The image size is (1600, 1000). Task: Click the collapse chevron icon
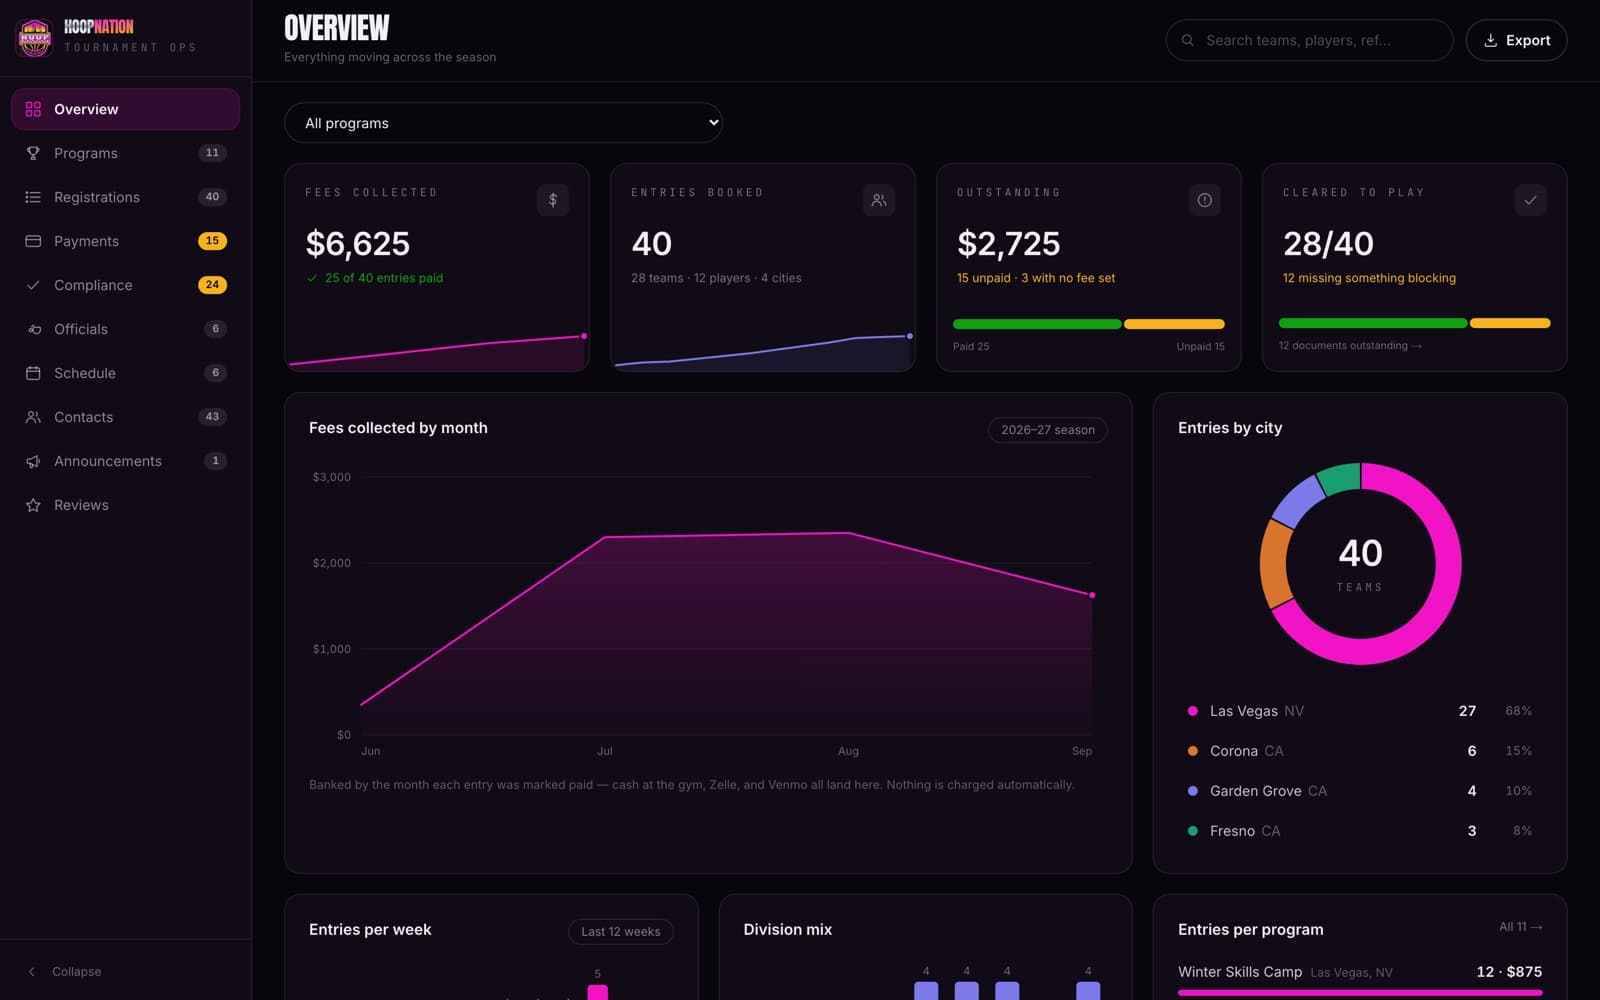pos(32,972)
